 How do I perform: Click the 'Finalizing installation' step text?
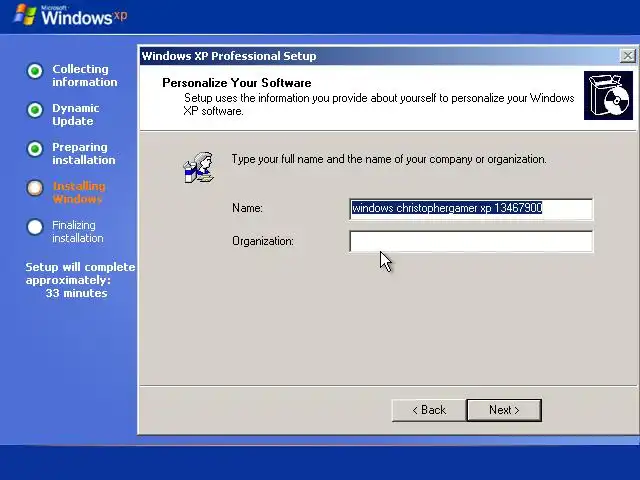78,231
